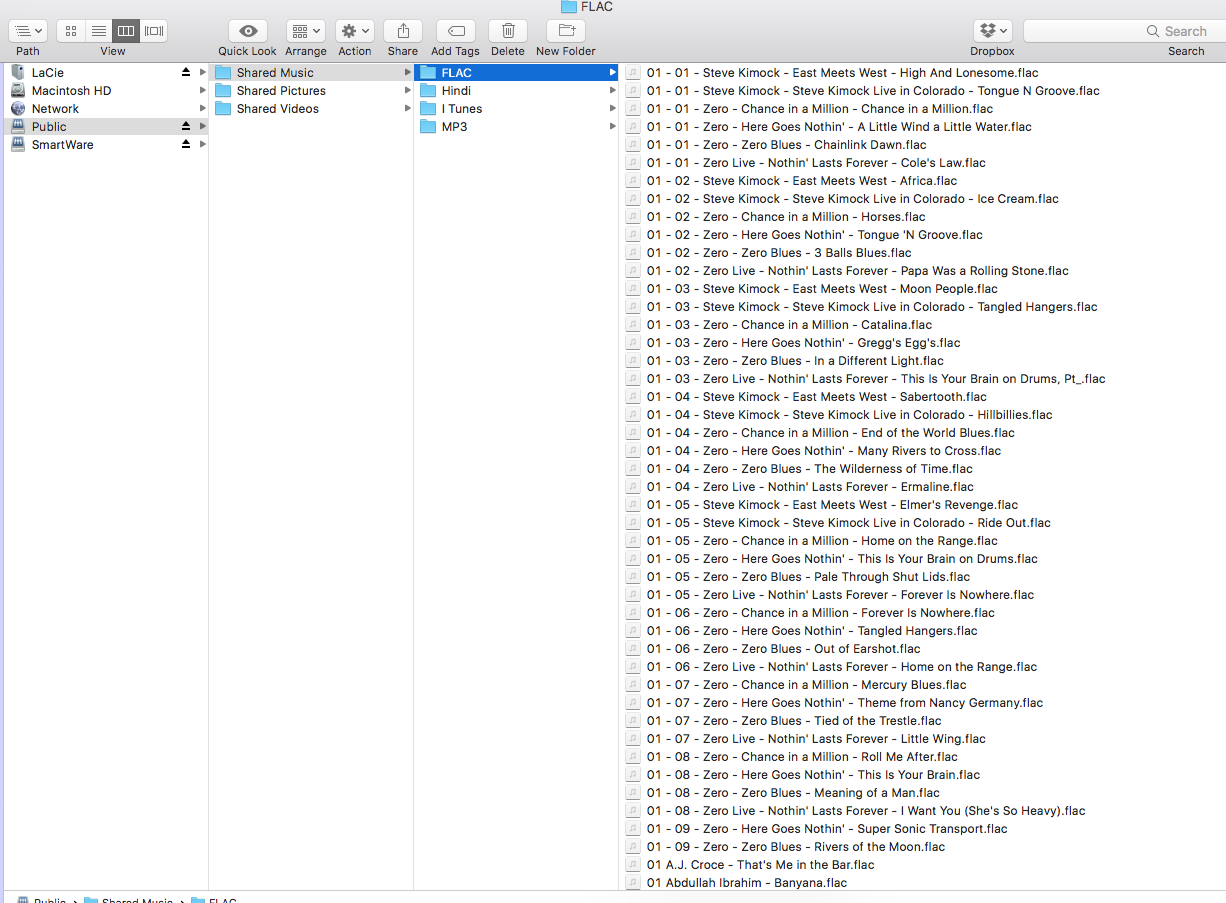Expand arrow beside Macintosh HD
This screenshot has height=903, width=1226.
click(x=203, y=90)
